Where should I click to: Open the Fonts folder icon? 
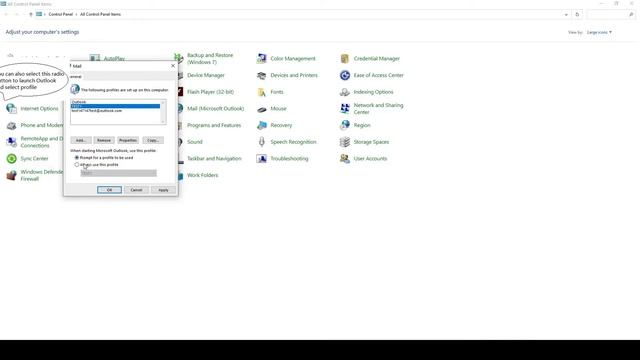[x=262, y=92]
